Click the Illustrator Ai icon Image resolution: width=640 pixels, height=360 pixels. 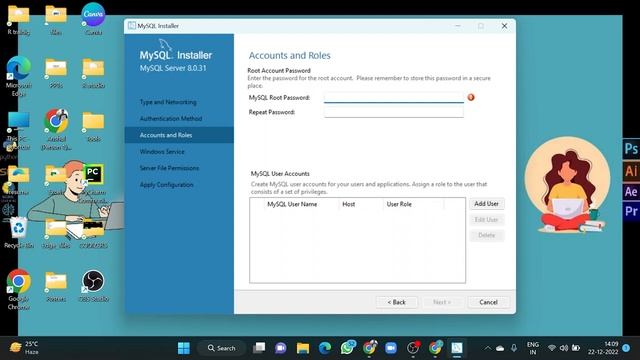pyautogui.click(x=631, y=171)
